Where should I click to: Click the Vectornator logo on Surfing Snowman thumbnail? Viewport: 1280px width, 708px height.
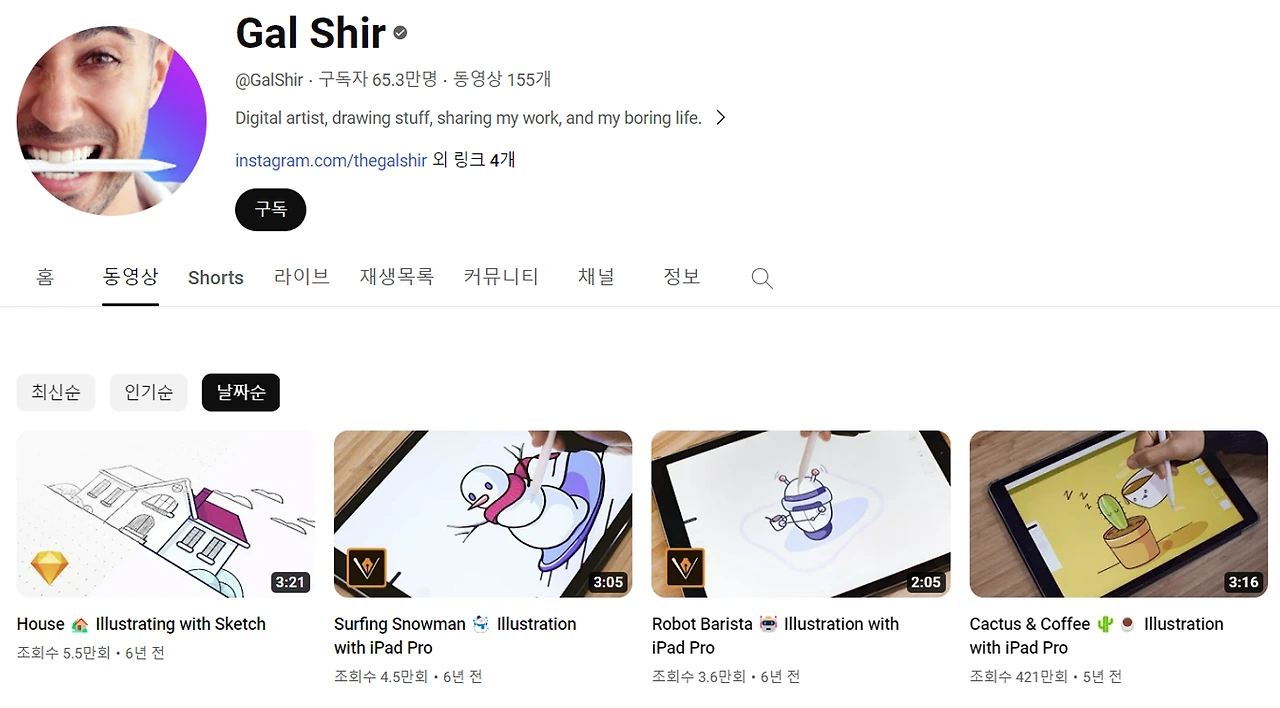click(x=366, y=568)
